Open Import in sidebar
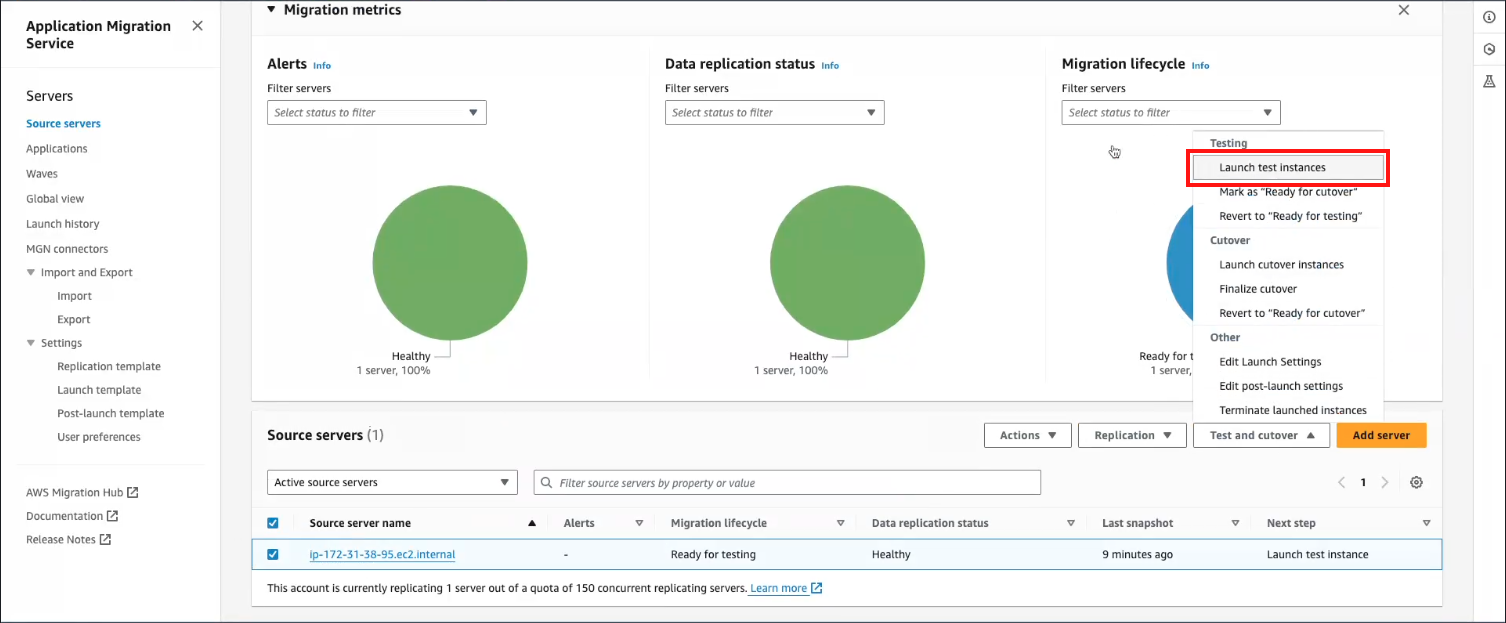This screenshot has height=623, width=1506. coord(74,296)
